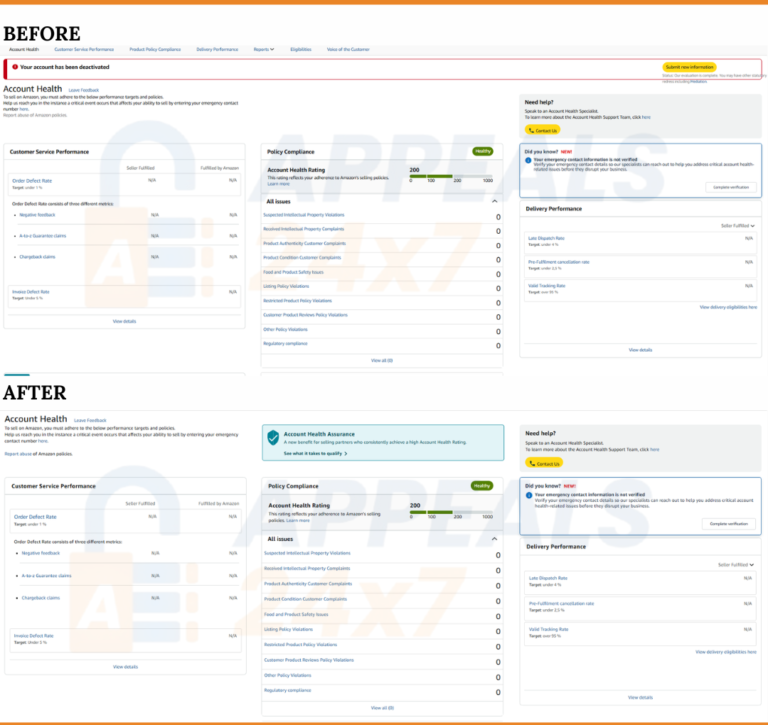768x725 pixels.
Task: Open Late Dispatch Rate in BEFORE Delivery Performance
Action: pos(546,238)
